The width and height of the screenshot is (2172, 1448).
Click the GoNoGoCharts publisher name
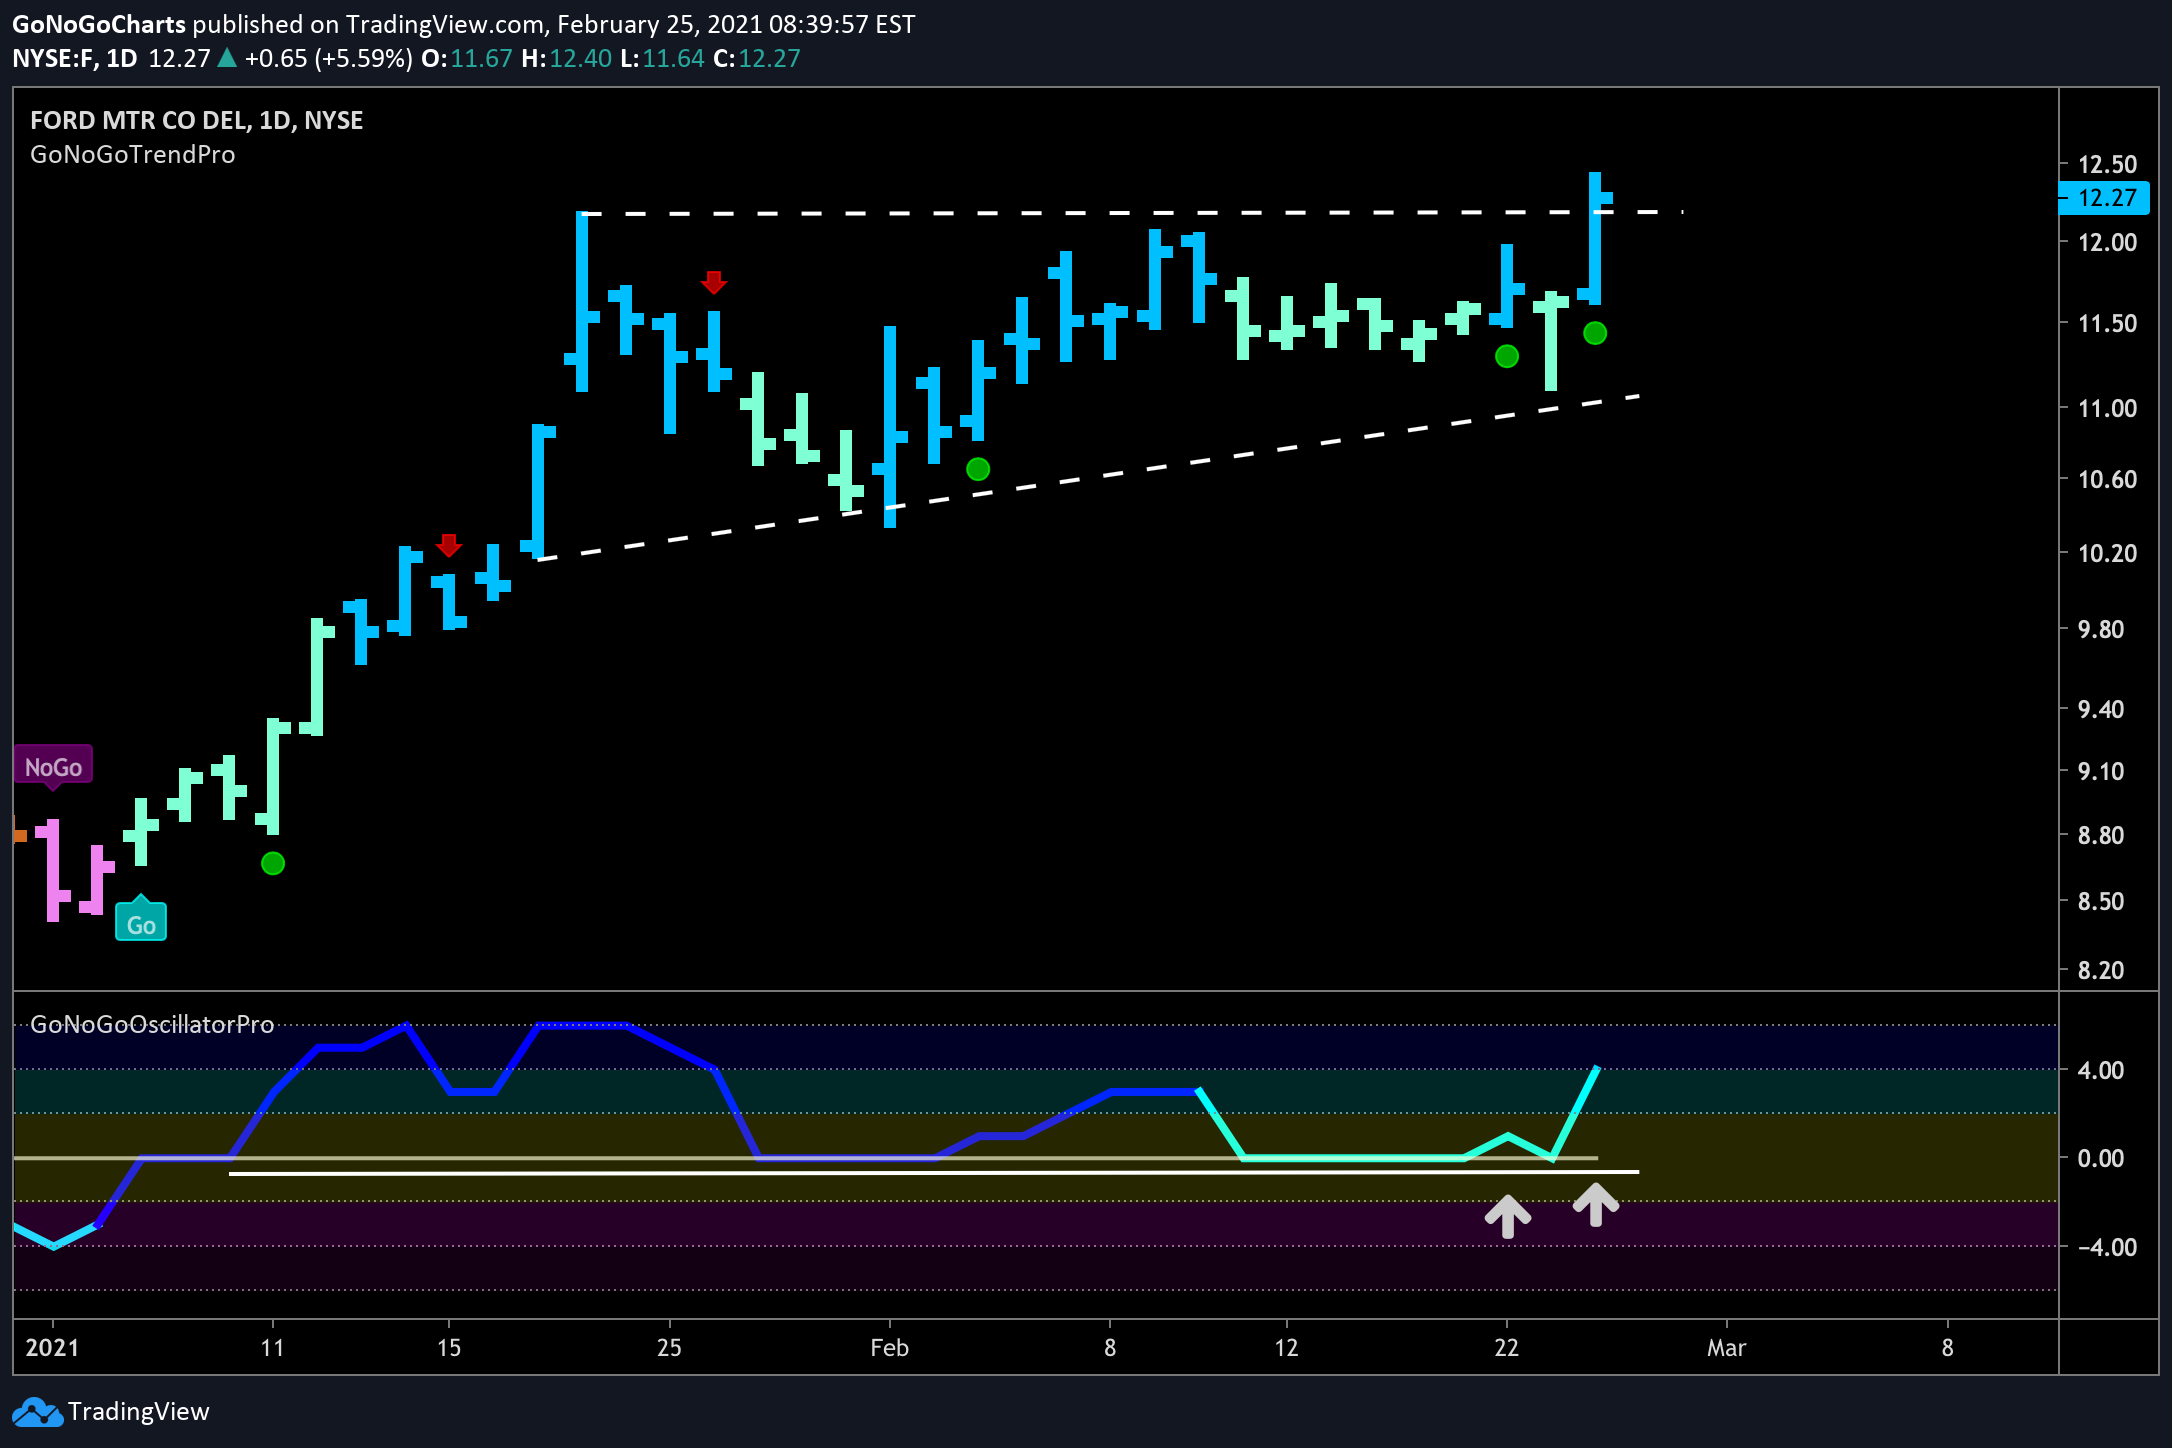point(99,24)
